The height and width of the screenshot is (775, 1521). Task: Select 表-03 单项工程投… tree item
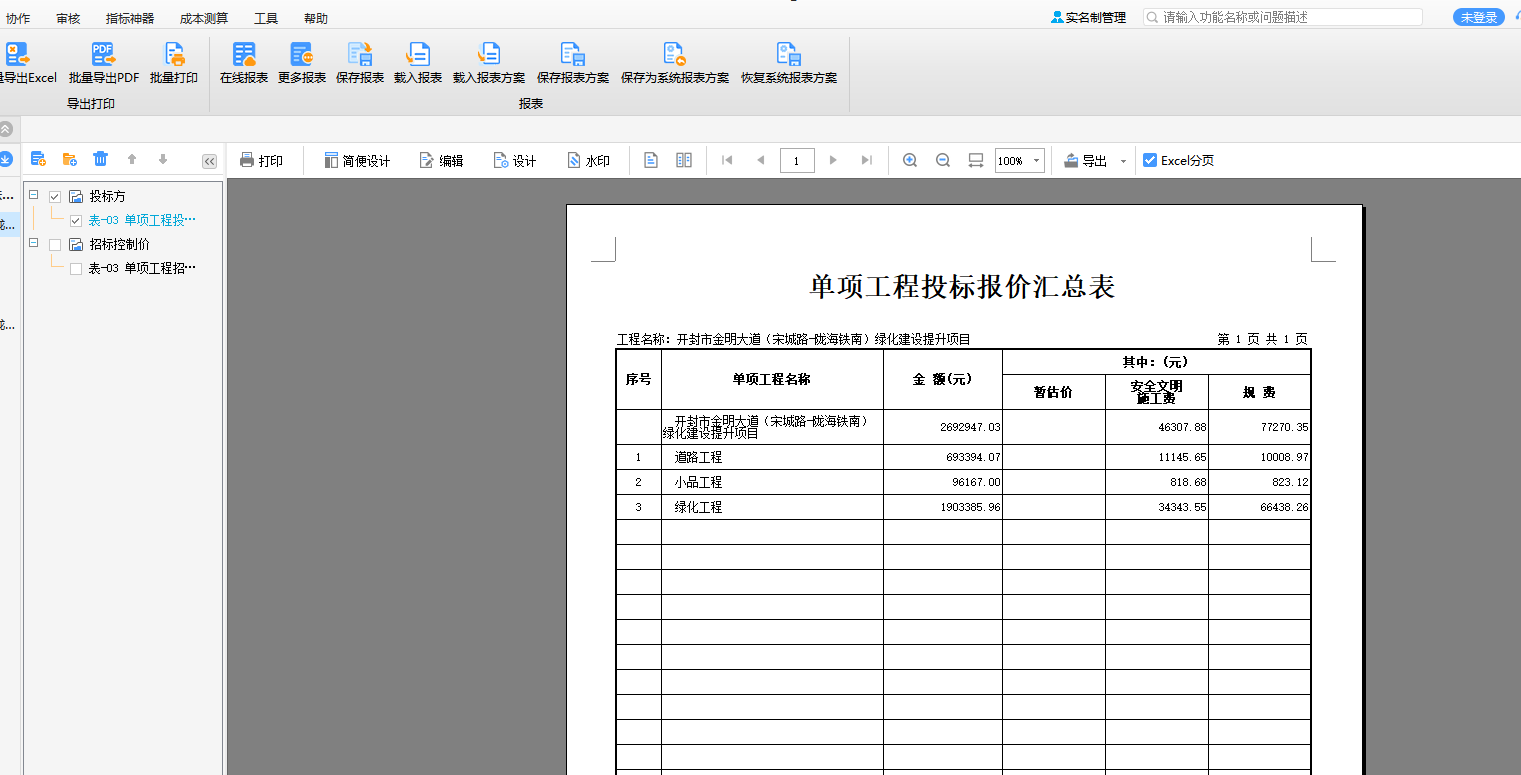142,220
